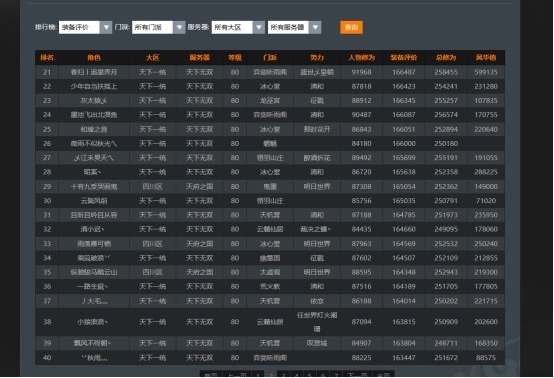Expand the 所有服务器 server dropdown
554x378 pixels.
(x=294, y=27)
